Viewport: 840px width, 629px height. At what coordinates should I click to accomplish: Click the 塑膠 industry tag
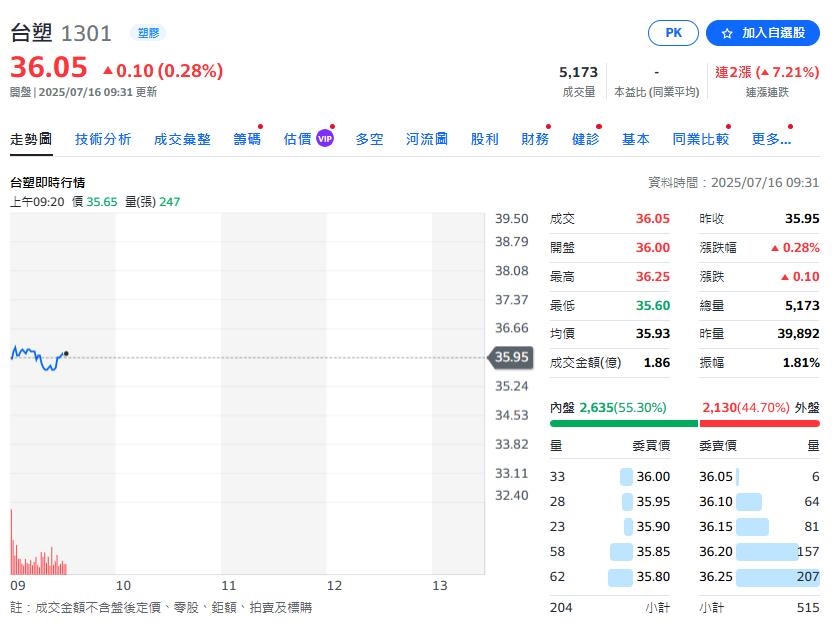pos(147,32)
